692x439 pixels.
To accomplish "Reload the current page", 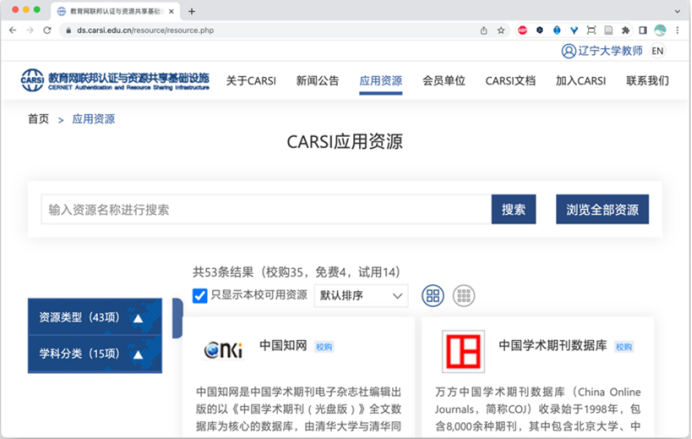I will point(47,30).
